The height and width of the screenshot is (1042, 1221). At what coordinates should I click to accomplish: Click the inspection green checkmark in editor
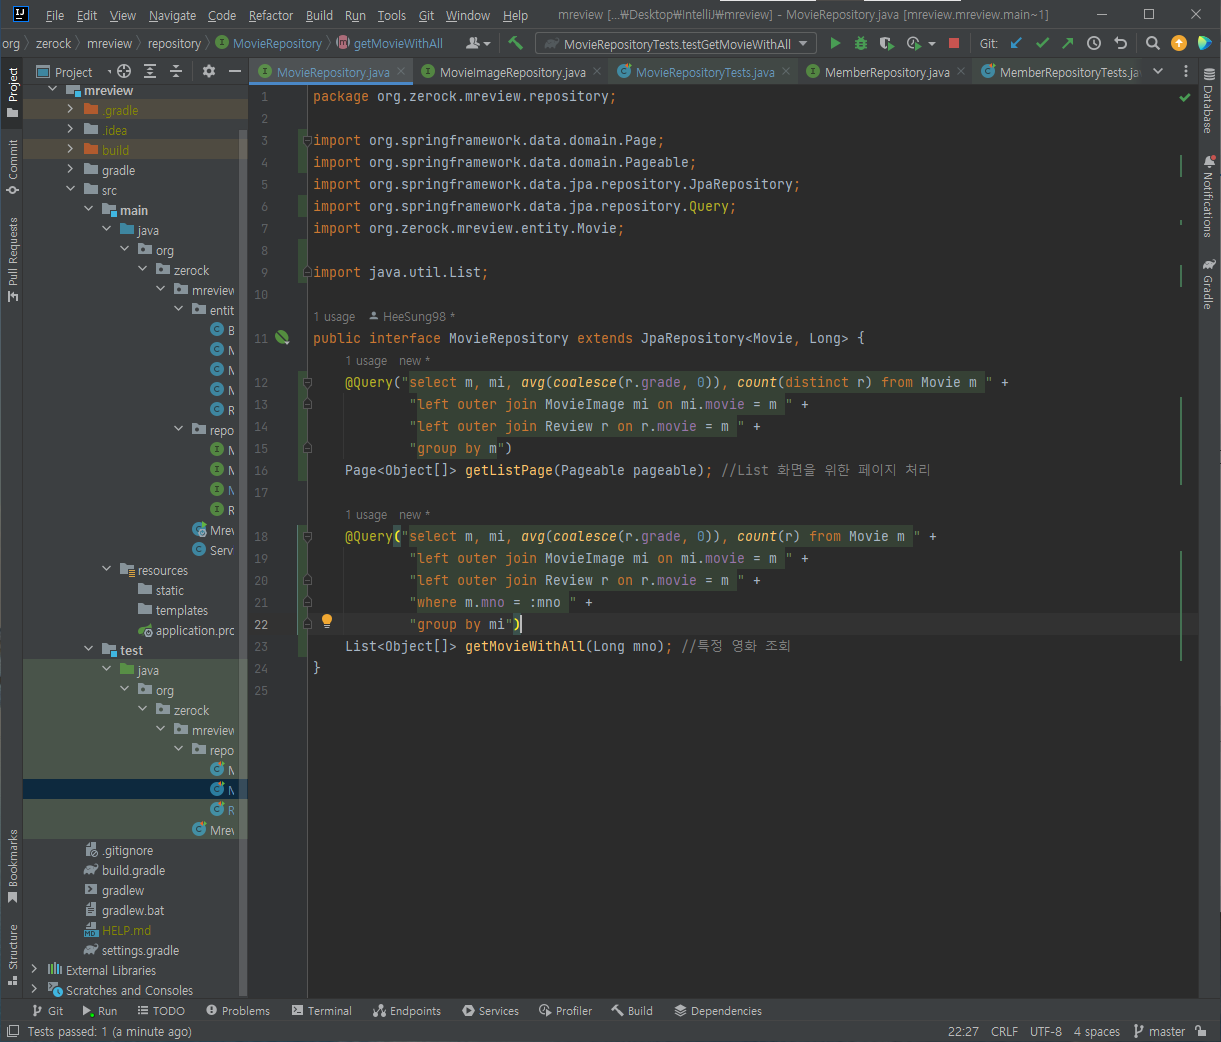(1185, 97)
